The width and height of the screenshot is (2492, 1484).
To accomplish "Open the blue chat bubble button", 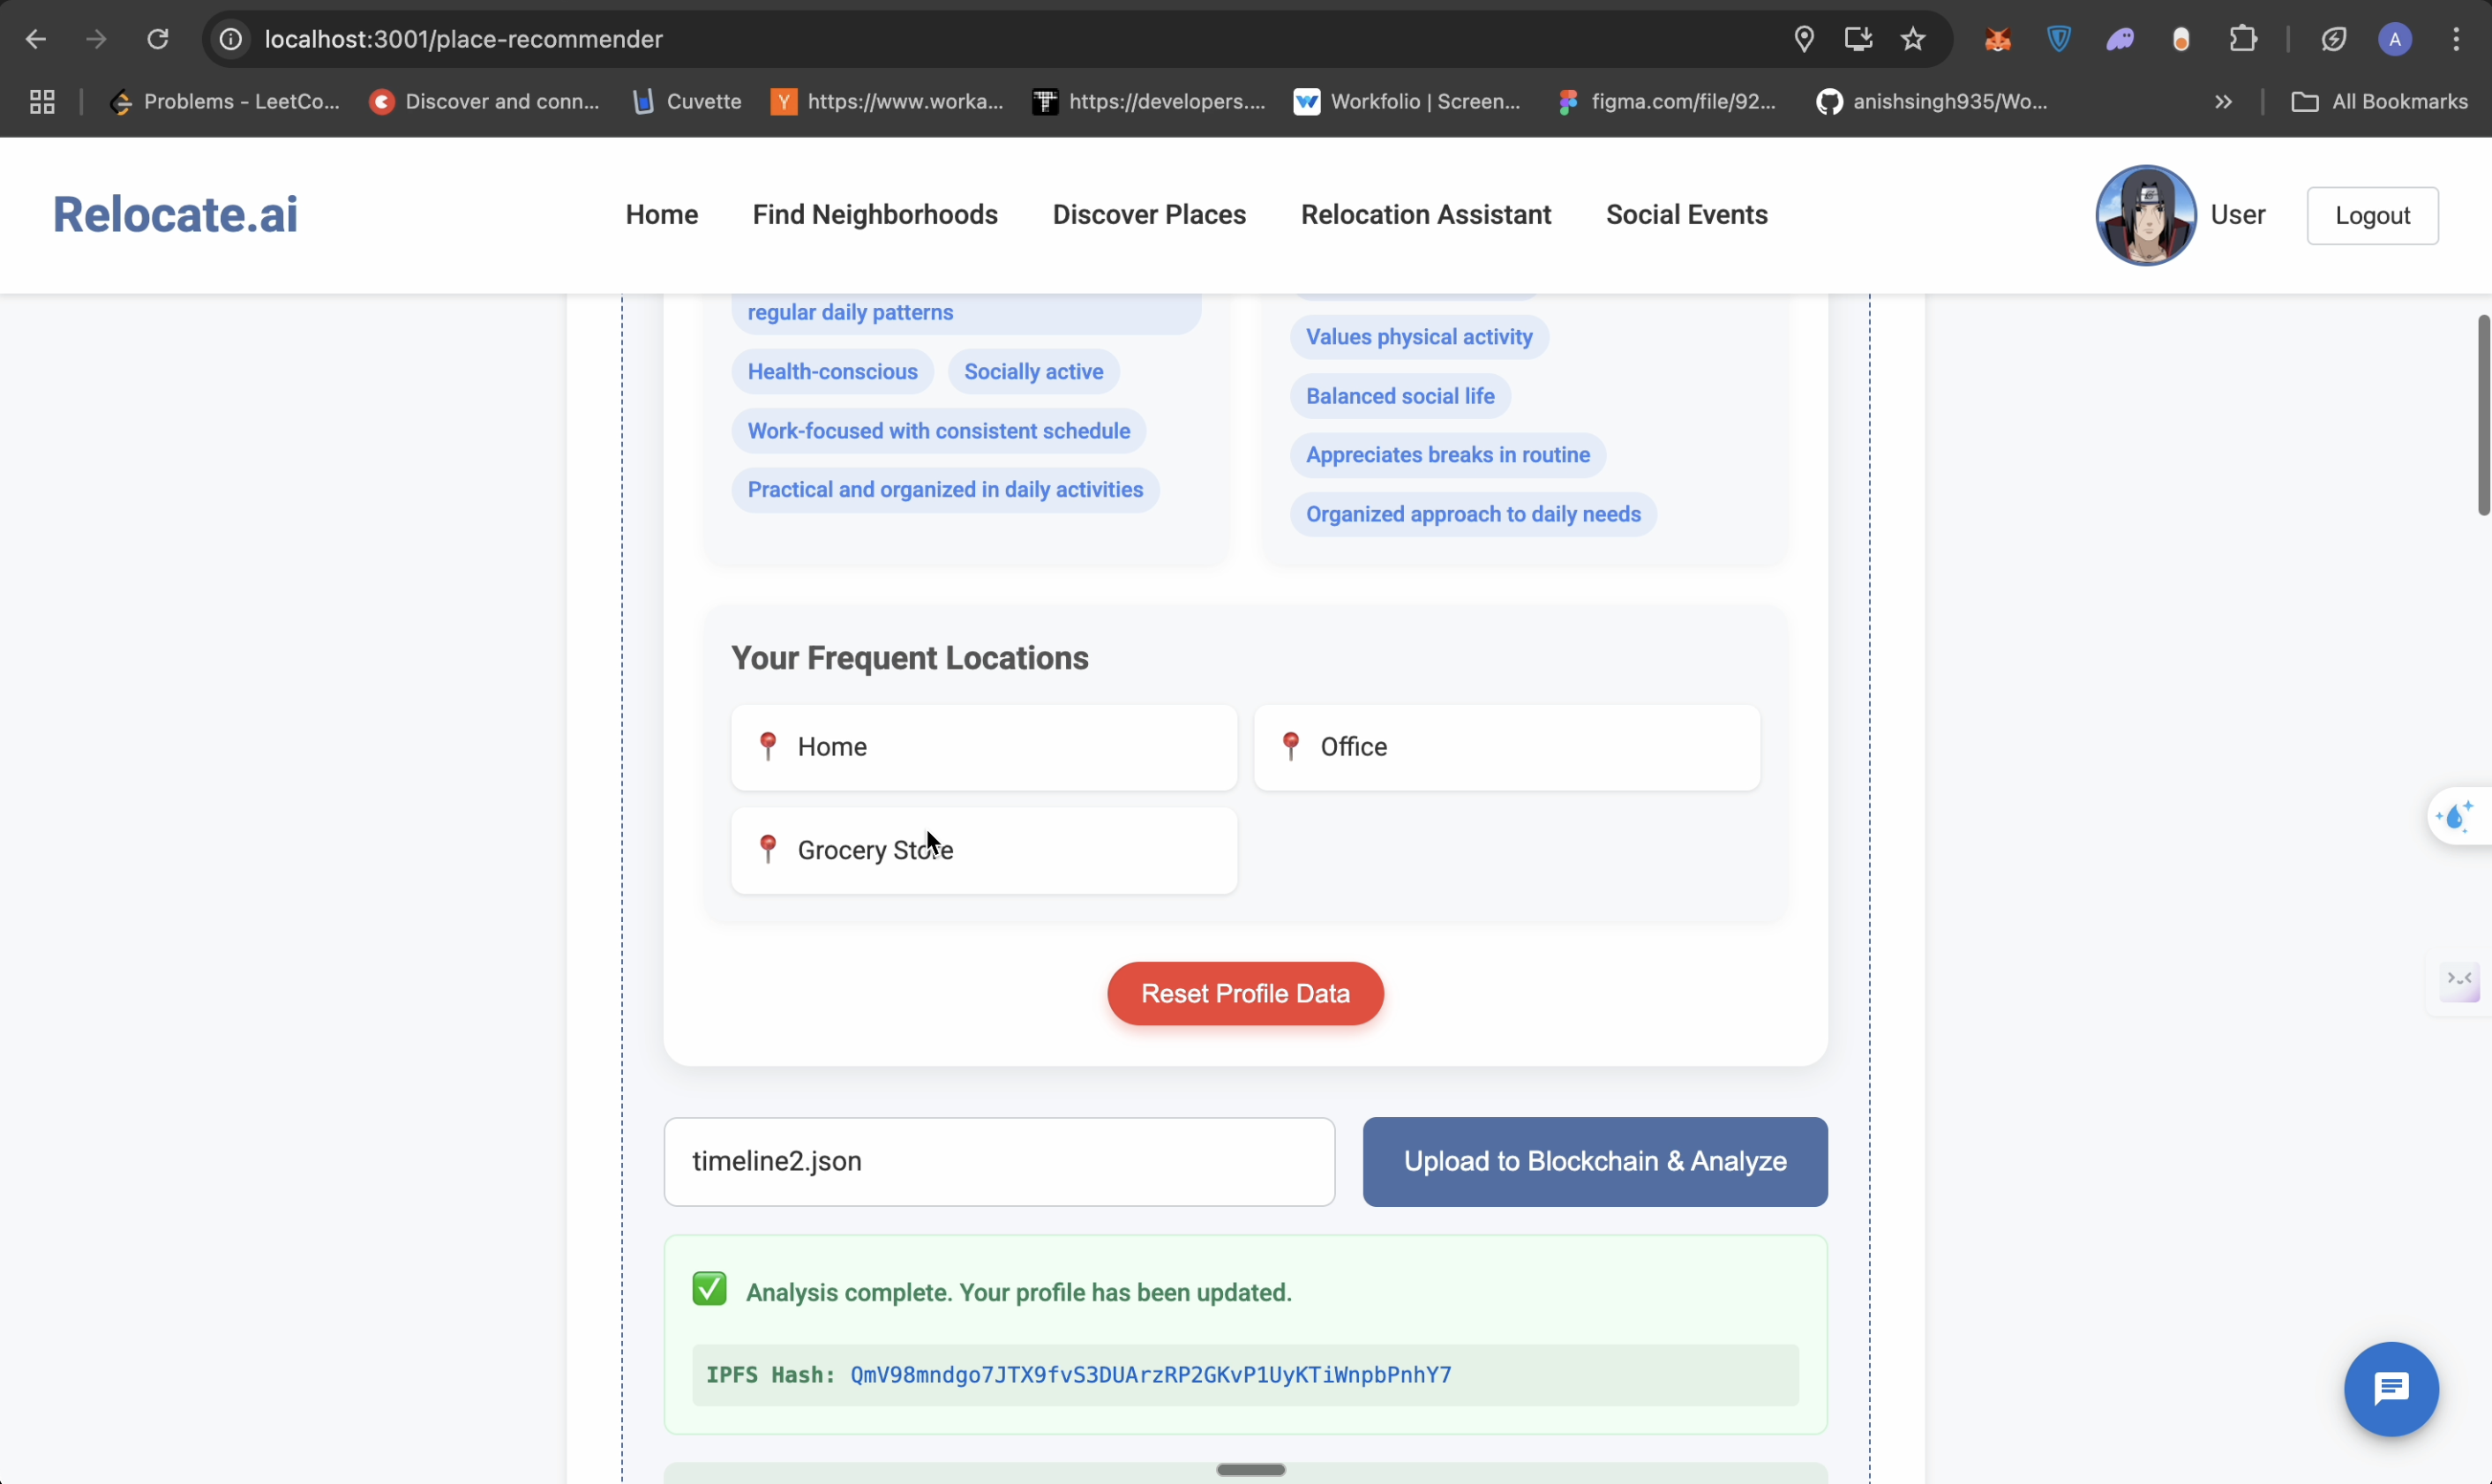I will [2391, 1390].
